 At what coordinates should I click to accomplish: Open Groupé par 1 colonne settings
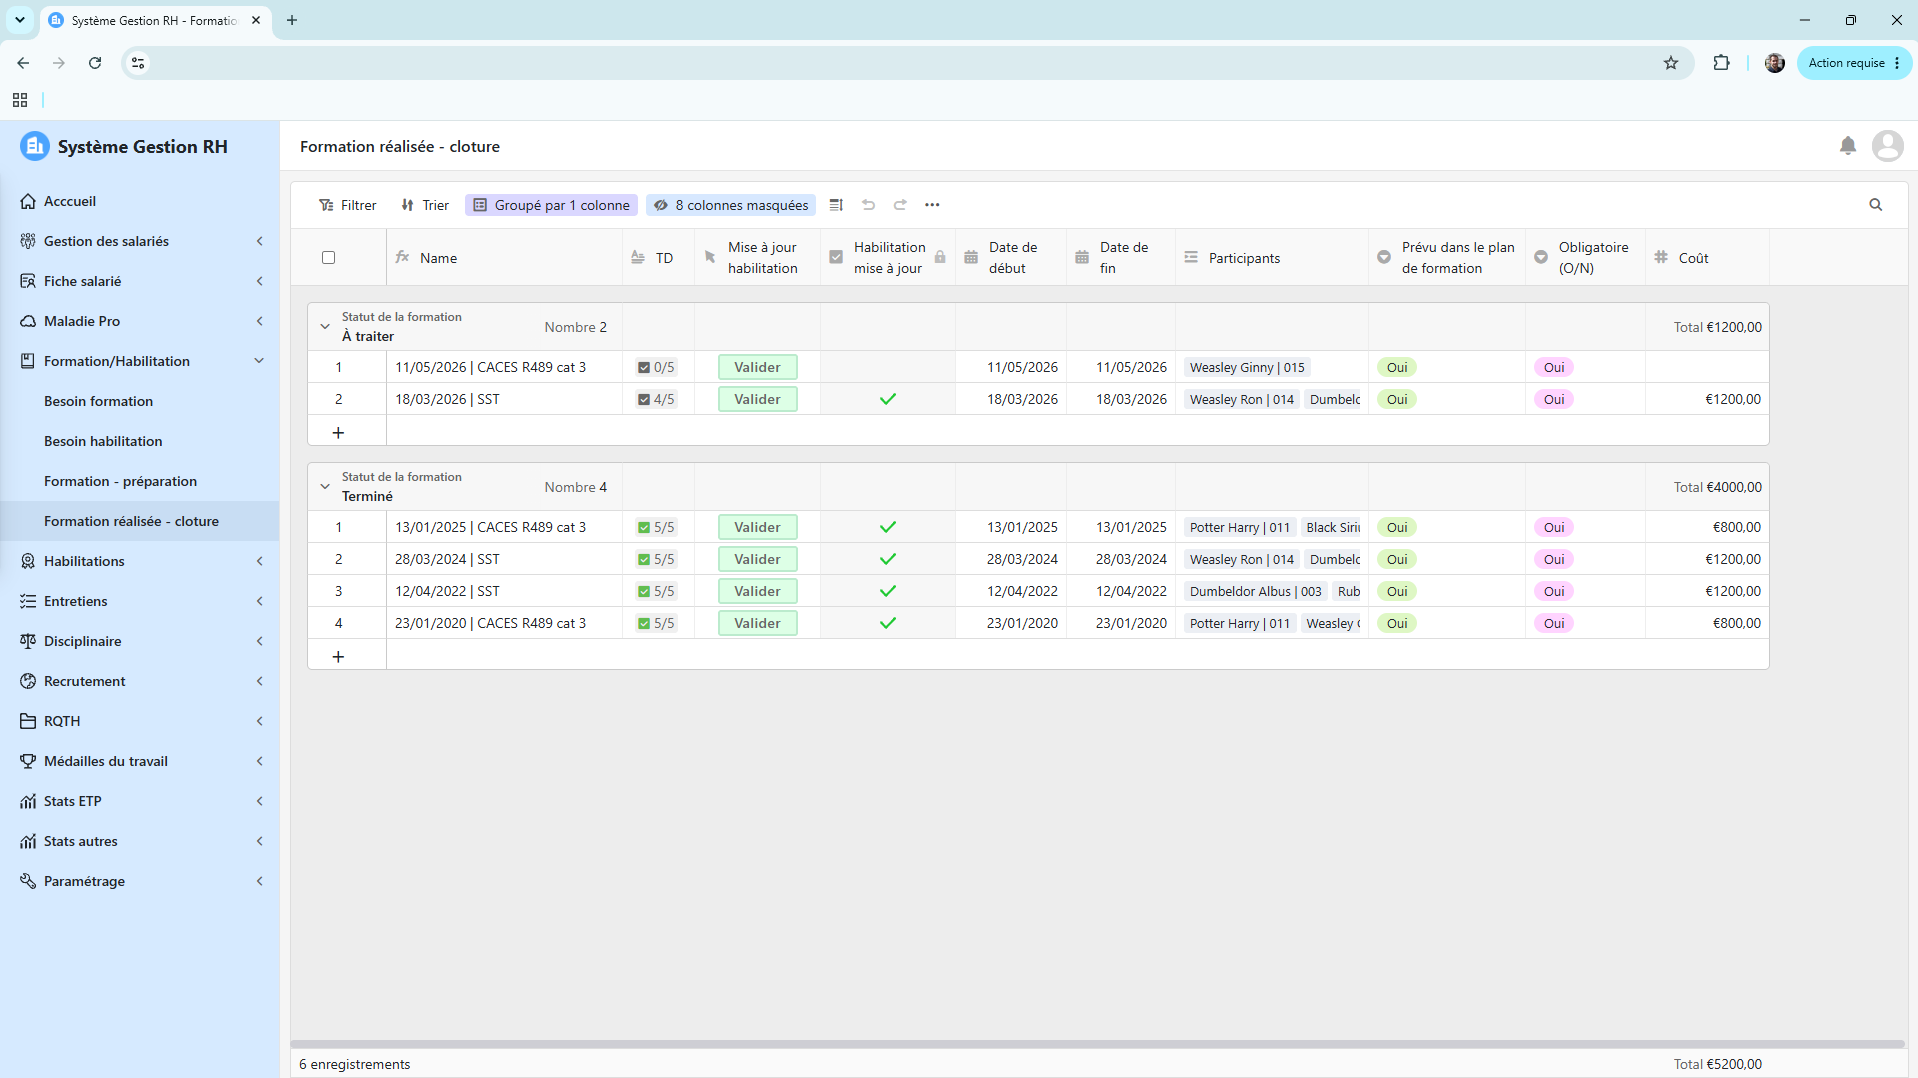click(552, 205)
